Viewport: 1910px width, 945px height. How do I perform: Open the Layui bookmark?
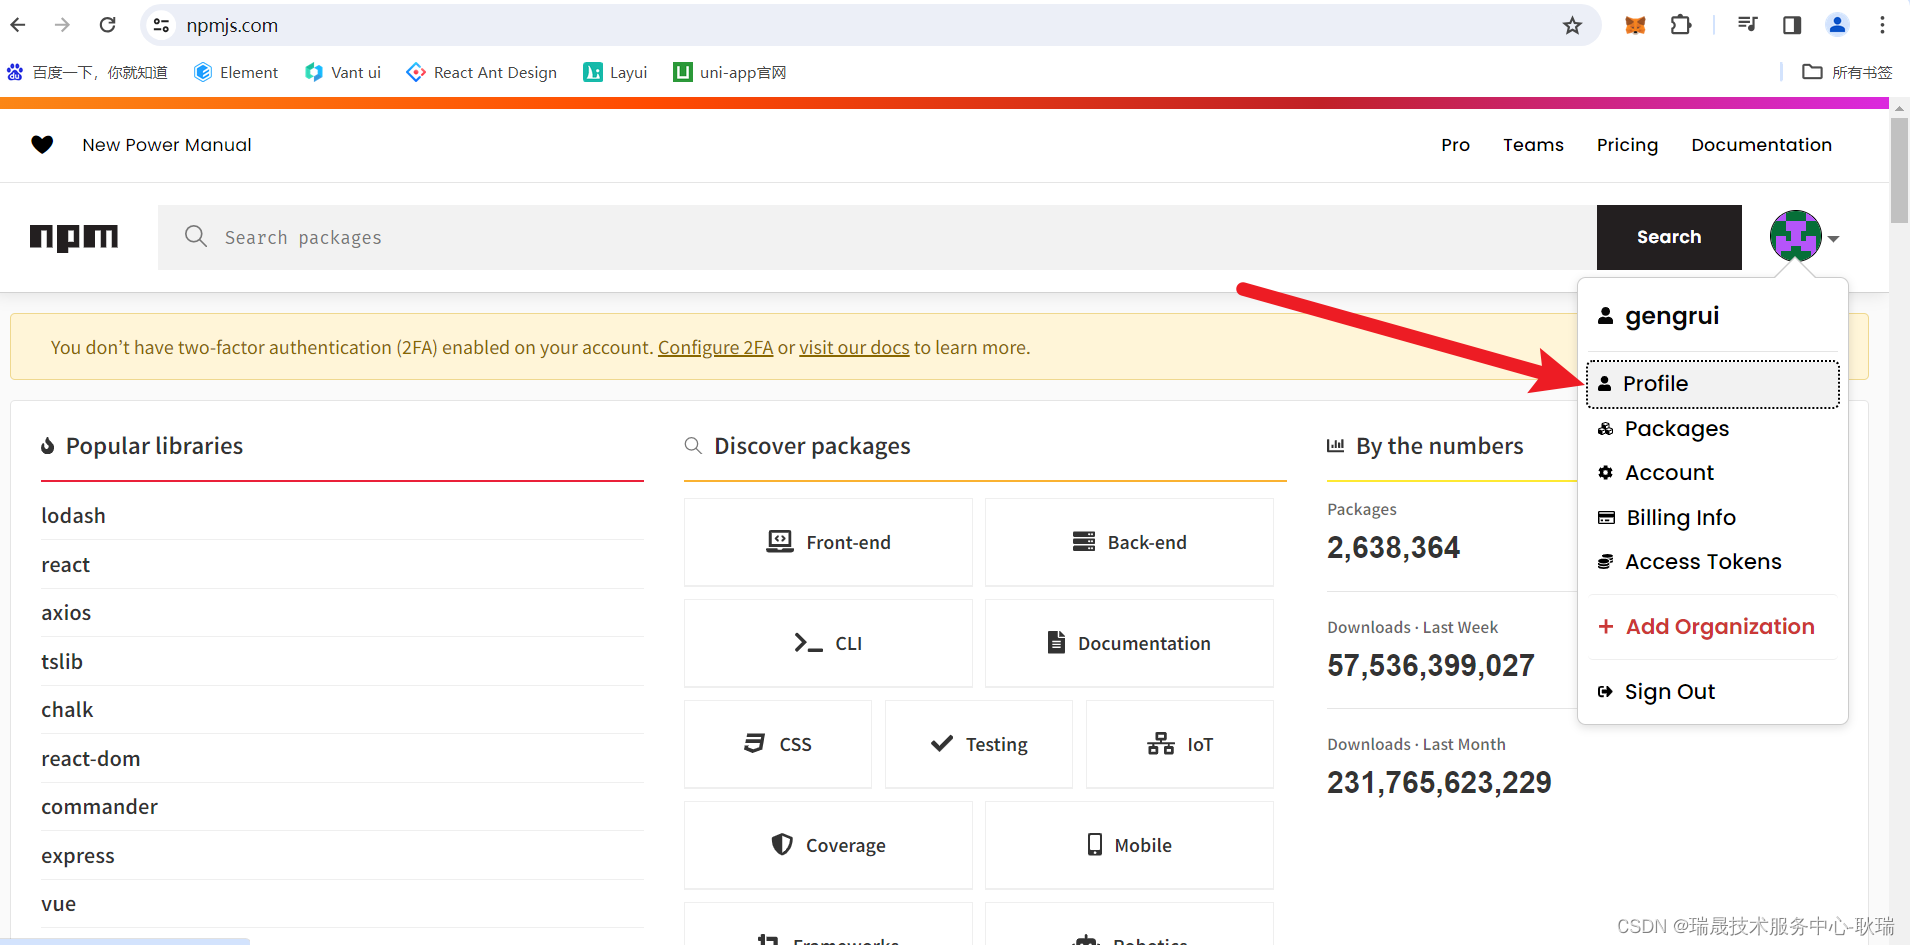tap(615, 72)
